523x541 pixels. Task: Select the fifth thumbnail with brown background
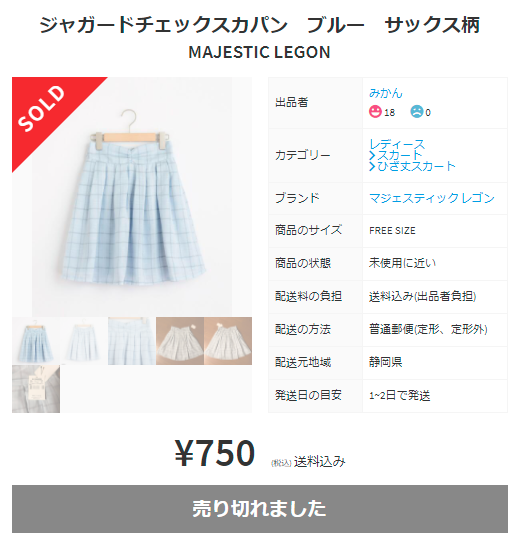(x=228, y=341)
